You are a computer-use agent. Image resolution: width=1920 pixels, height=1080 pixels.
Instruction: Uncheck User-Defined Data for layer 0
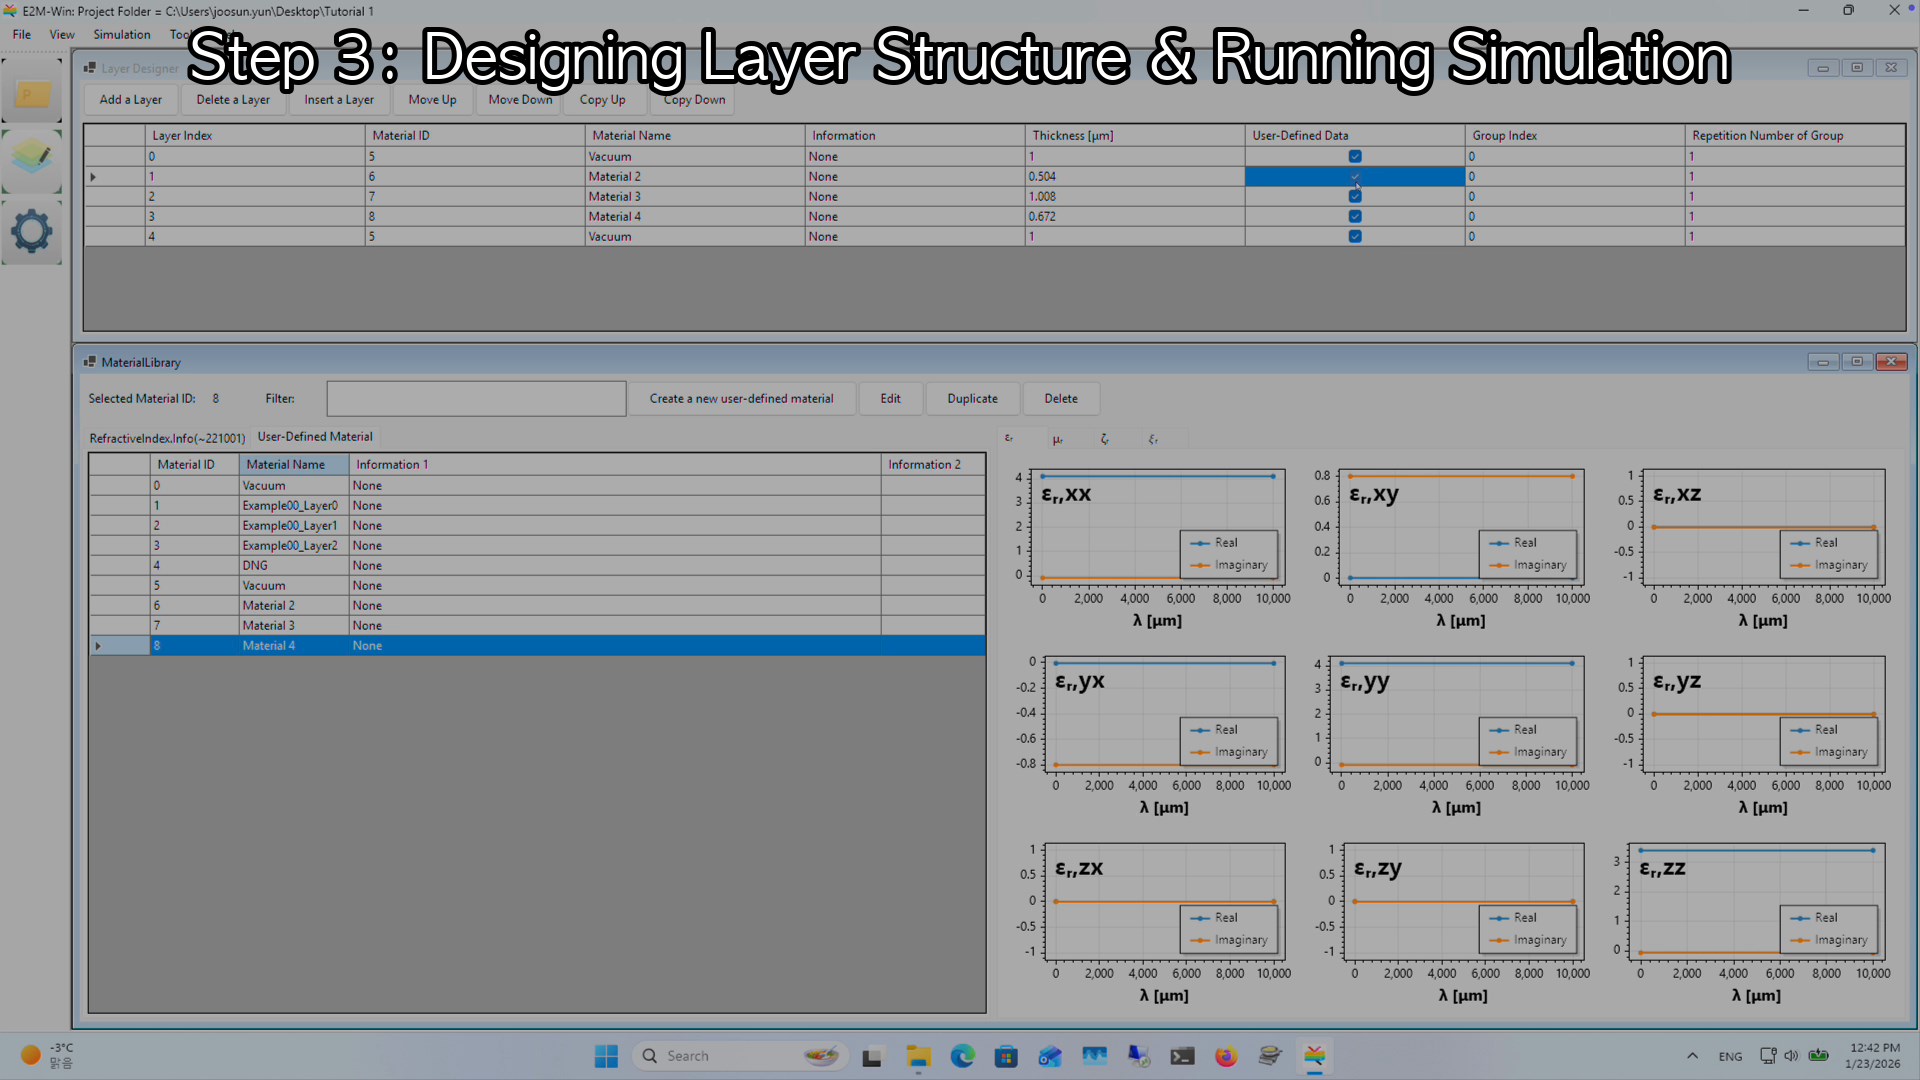coord(1355,156)
